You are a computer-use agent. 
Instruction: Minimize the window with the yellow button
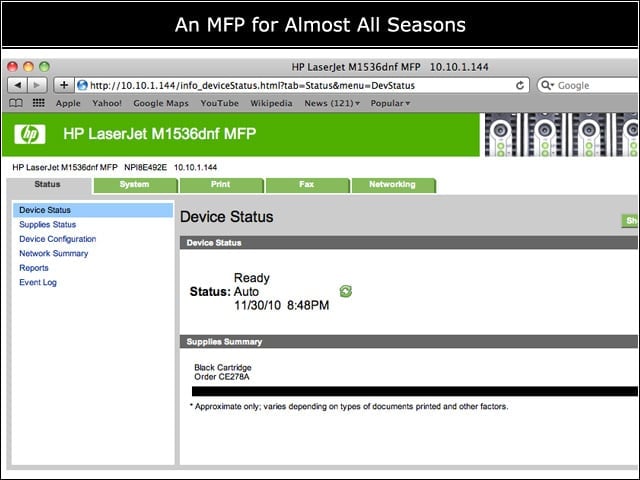click(28, 66)
